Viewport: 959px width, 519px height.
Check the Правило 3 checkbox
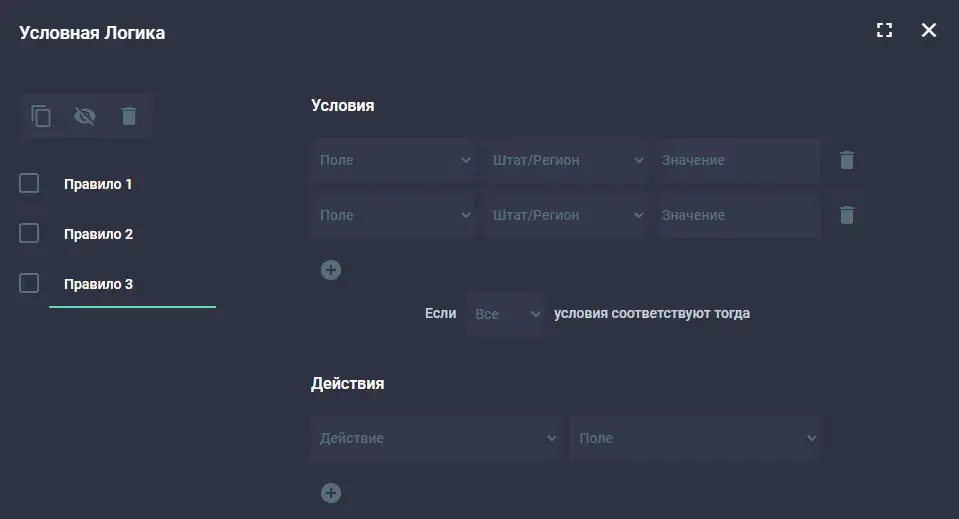(x=29, y=283)
